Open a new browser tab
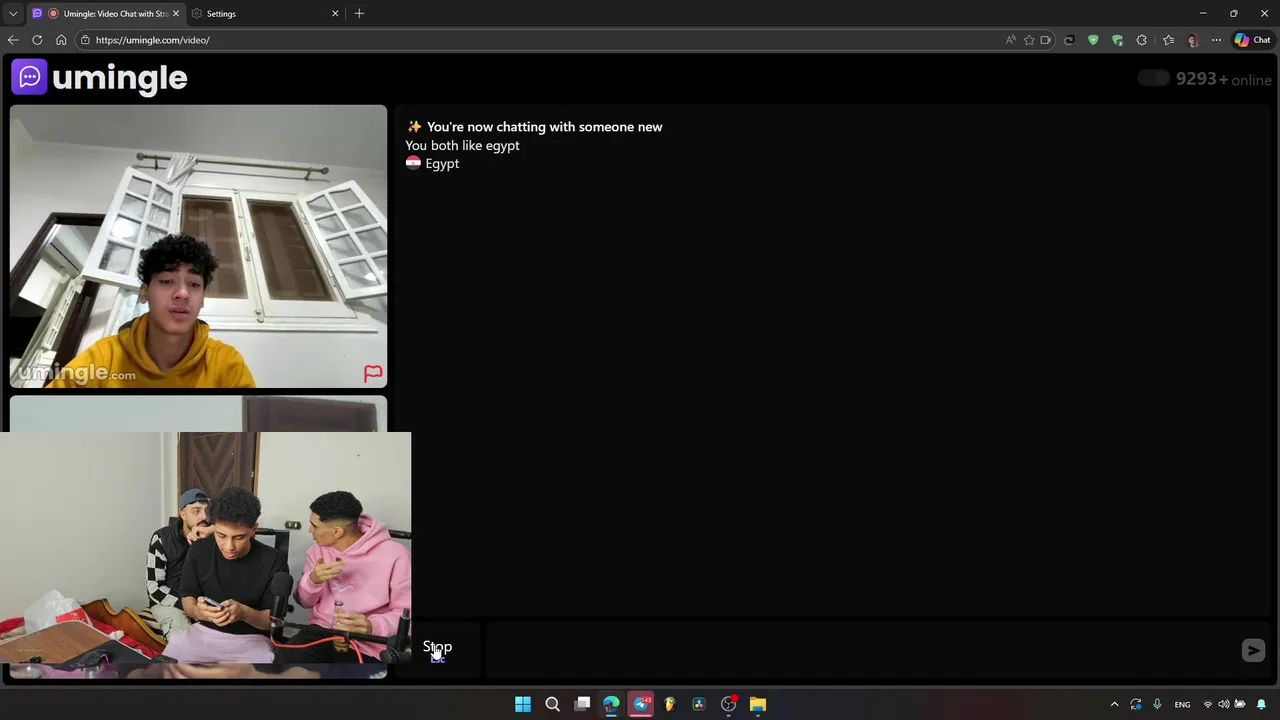This screenshot has height=720, width=1280. (359, 14)
